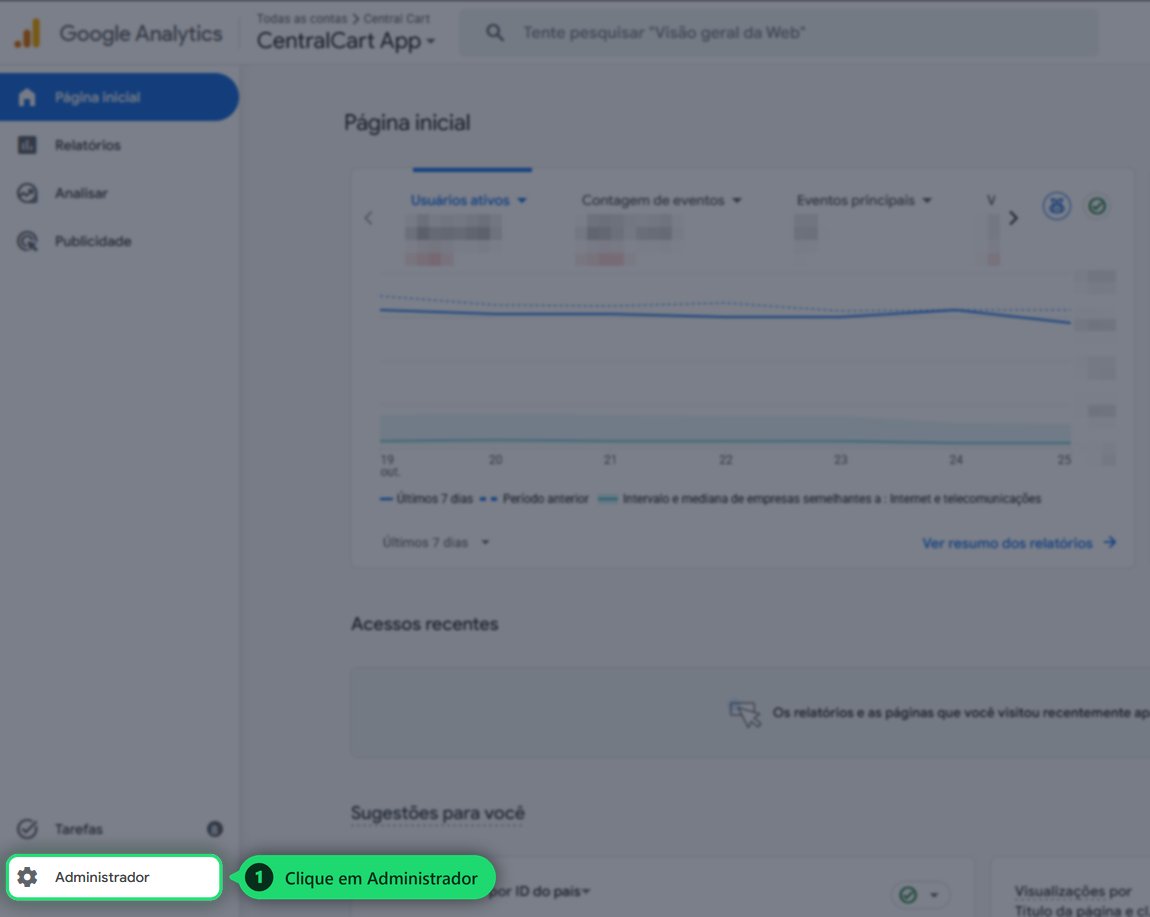Click the recent pages cursor icon

click(x=745, y=713)
